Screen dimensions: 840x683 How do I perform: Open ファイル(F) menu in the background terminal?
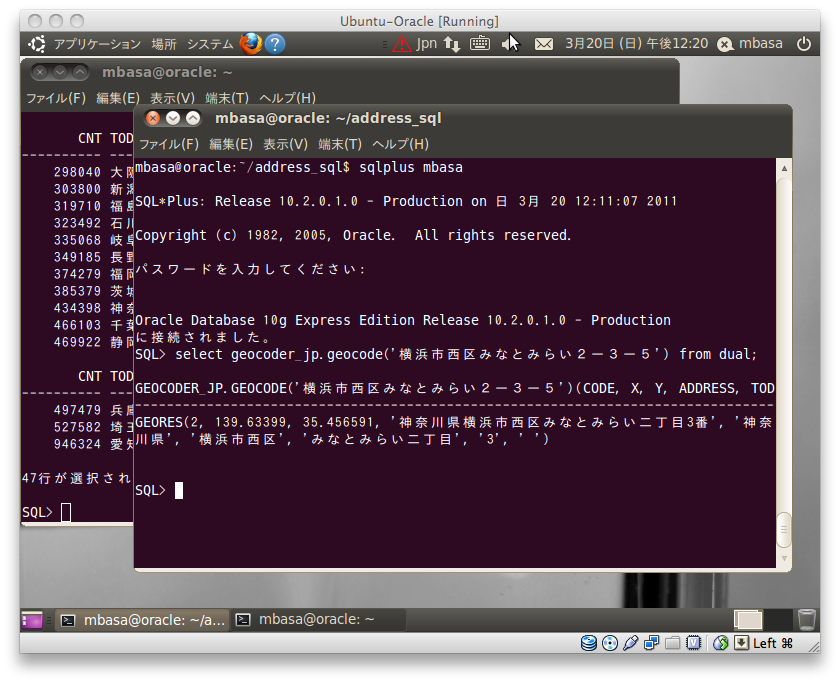tap(56, 98)
